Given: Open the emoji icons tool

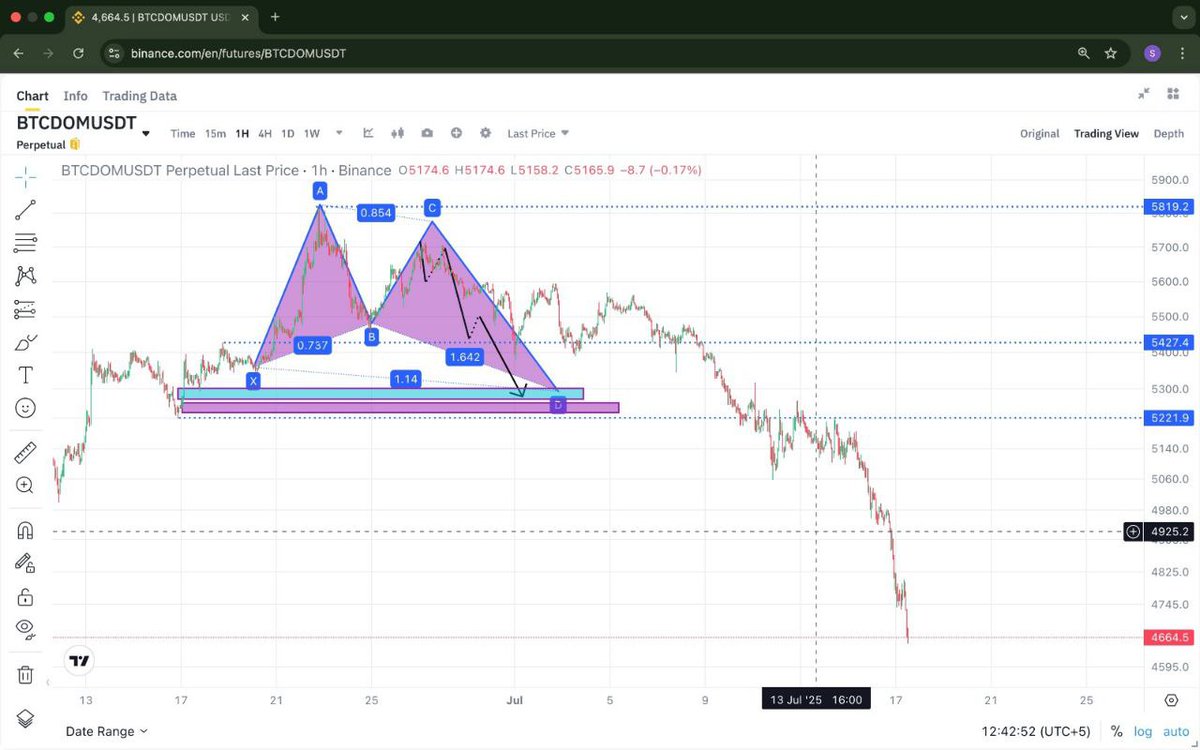Looking at the screenshot, I should click(x=25, y=408).
